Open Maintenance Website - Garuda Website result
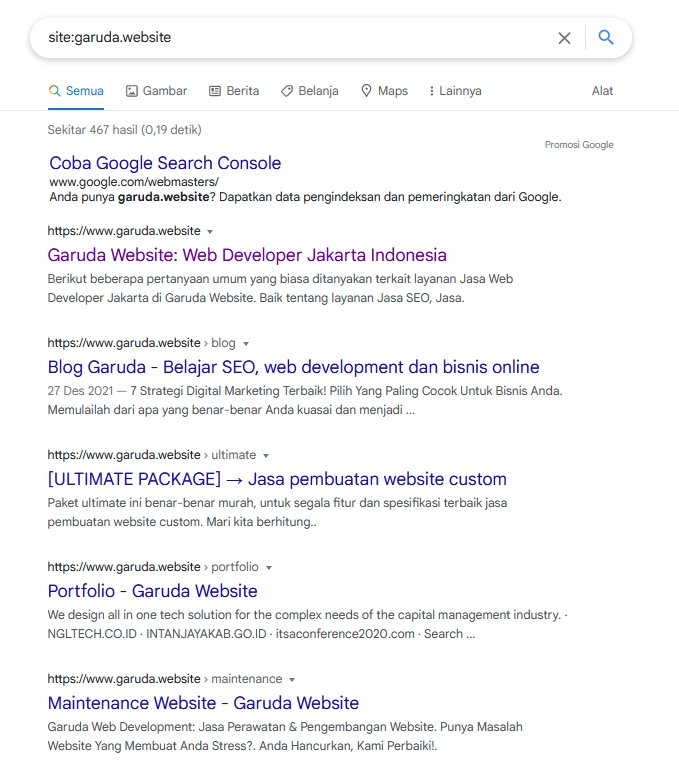 (x=203, y=703)
